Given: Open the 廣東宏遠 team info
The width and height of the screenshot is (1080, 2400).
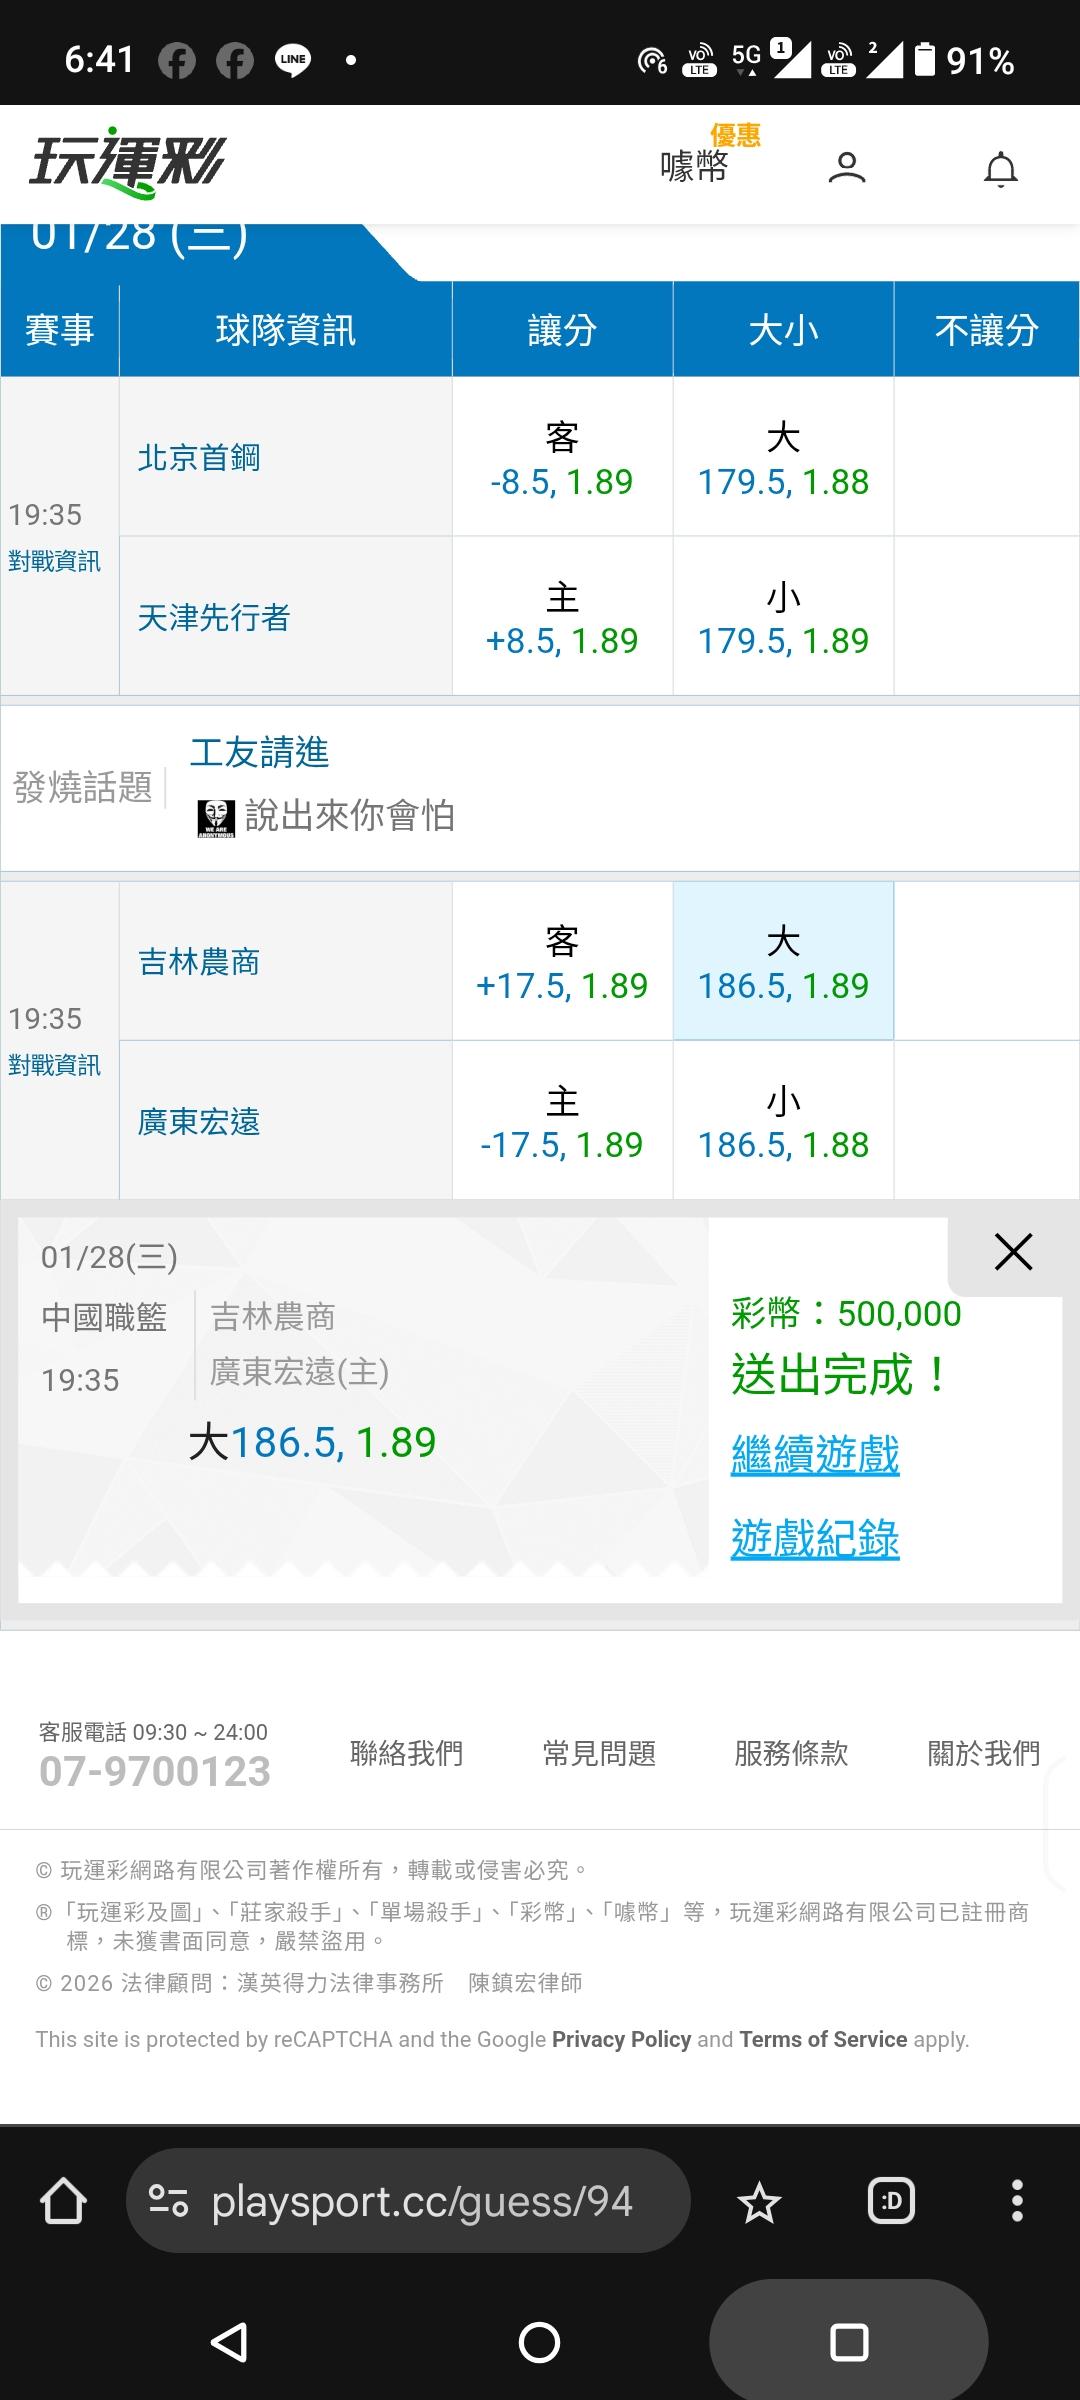Looking at the screenshot, I should [x=199, y=1122].
